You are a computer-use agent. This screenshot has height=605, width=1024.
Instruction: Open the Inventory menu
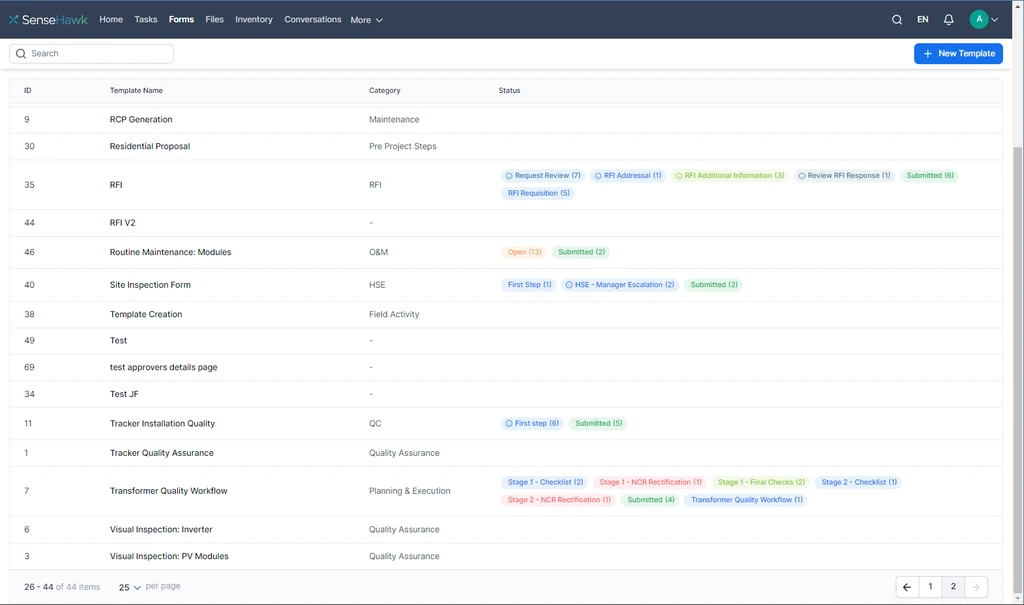[253, 20]
